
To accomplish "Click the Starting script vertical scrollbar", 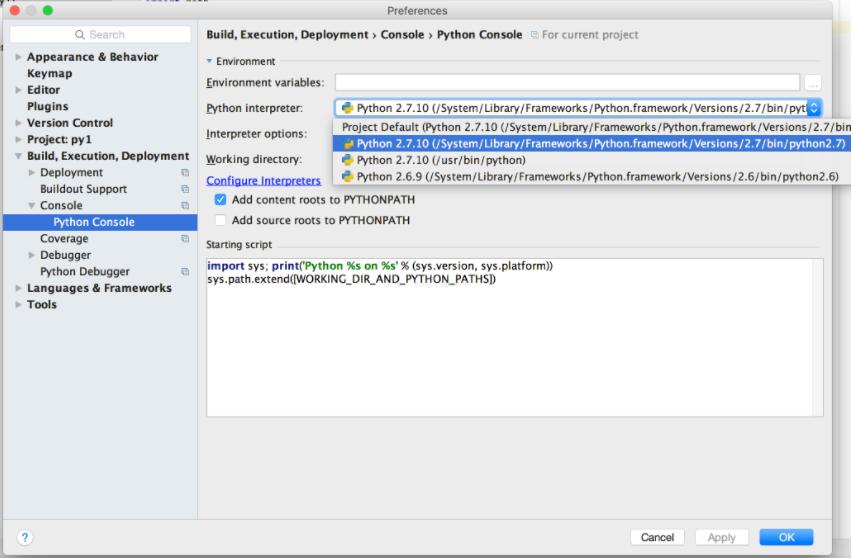I will point(818,338).
